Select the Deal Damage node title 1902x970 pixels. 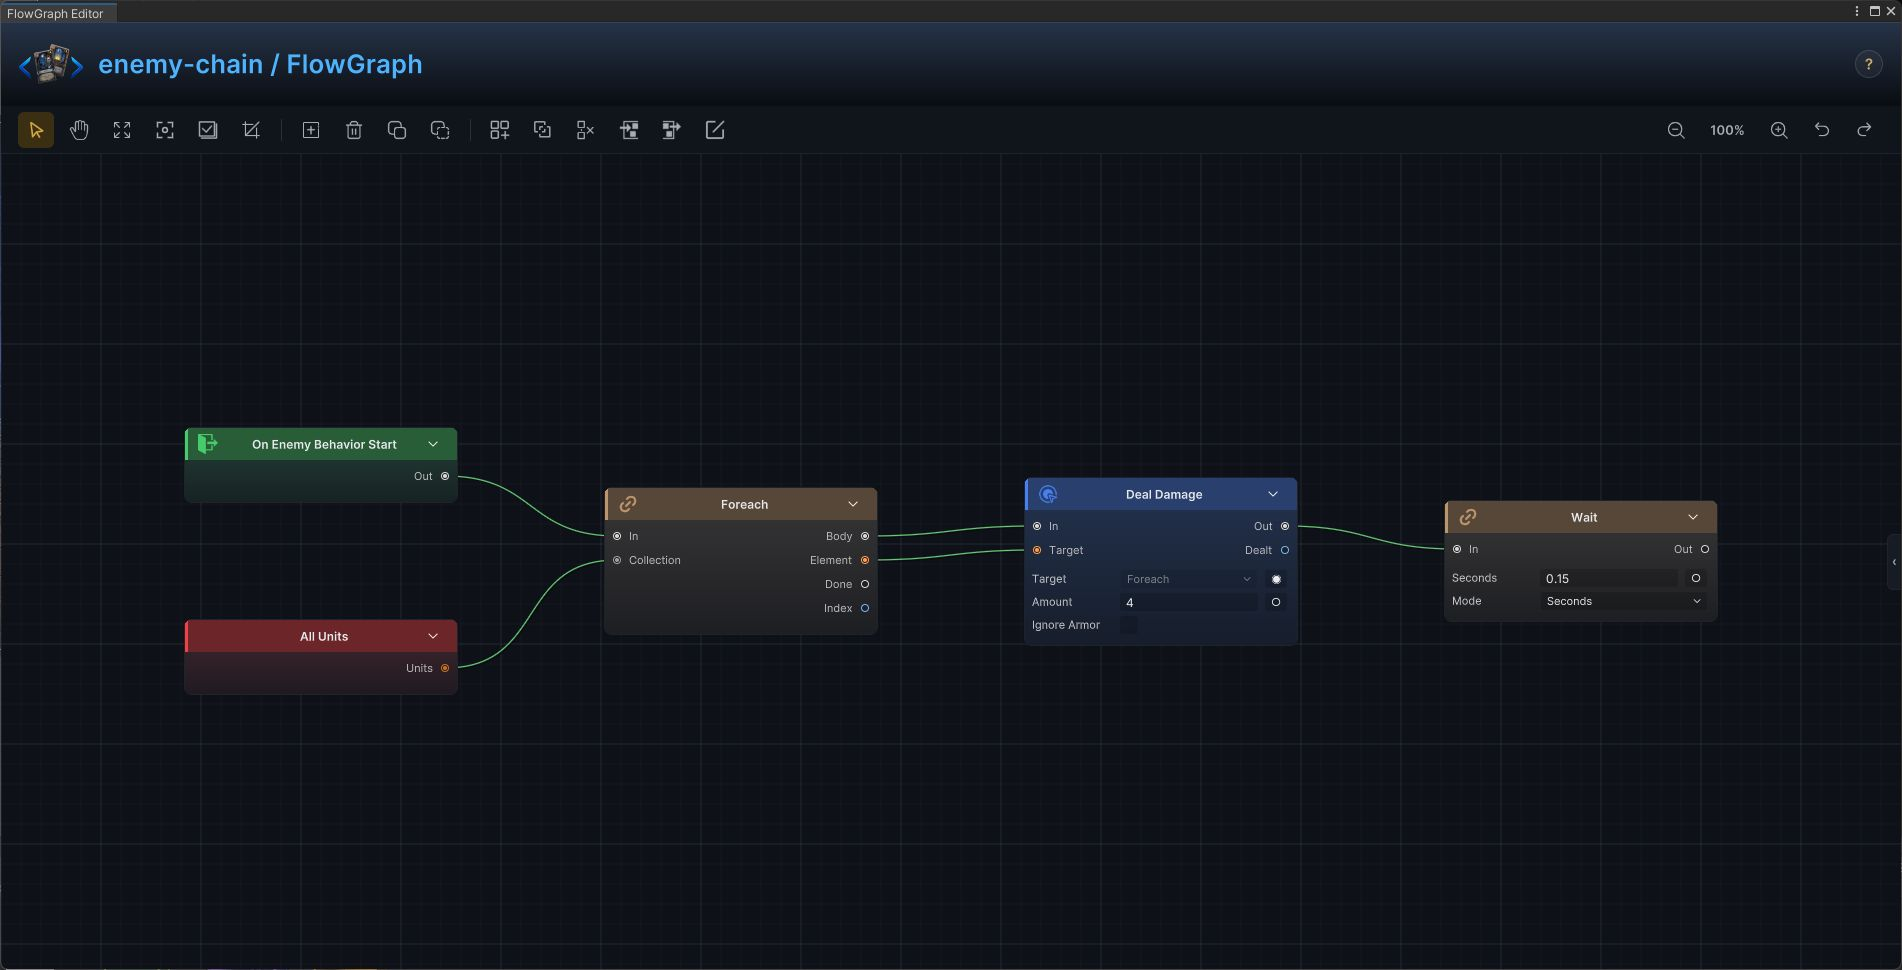[x=1164, y=494]
